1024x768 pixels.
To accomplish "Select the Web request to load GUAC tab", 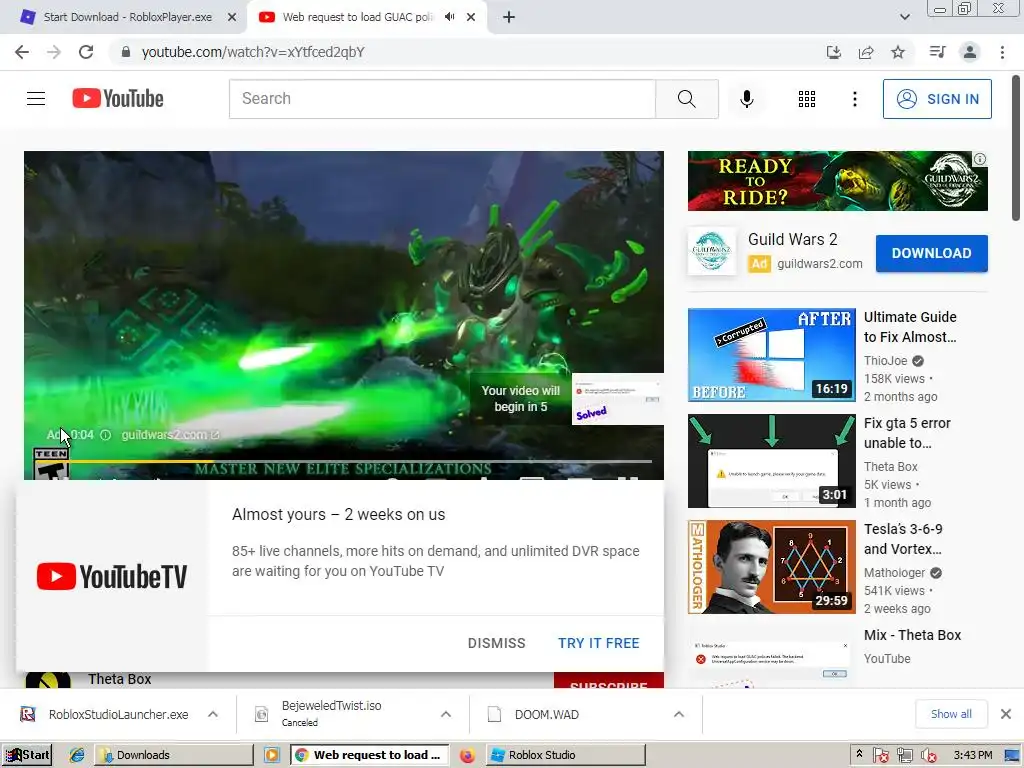I will click(x=359, y=17).
